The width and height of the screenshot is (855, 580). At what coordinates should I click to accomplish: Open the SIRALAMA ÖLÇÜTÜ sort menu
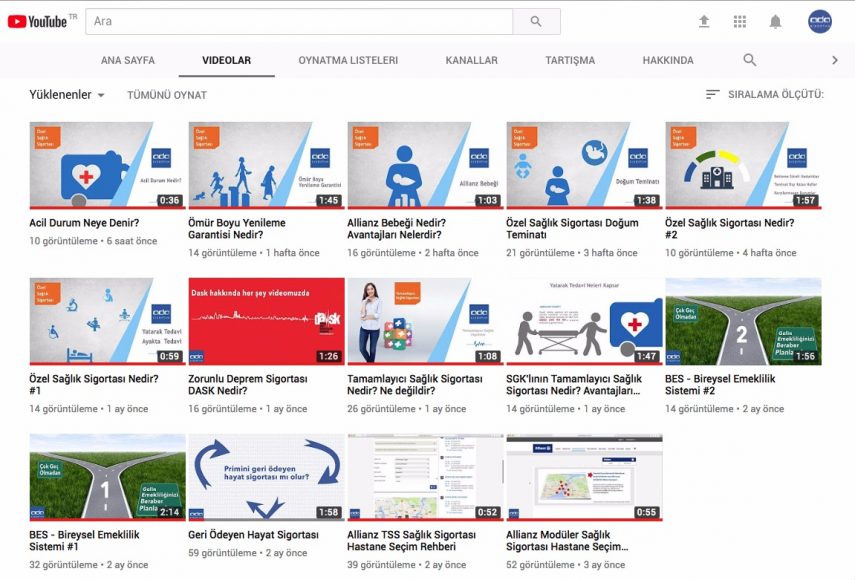pyautogui.click(x=775, y=95)
